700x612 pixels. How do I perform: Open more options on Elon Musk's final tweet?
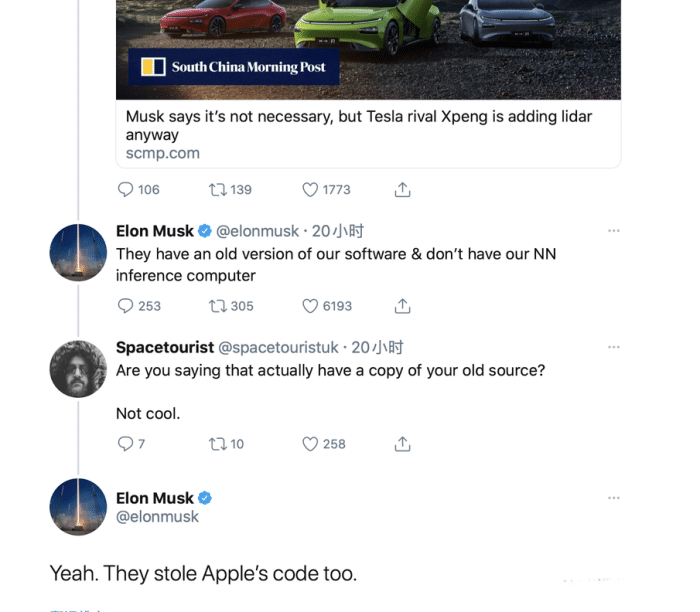pos(614,497)
